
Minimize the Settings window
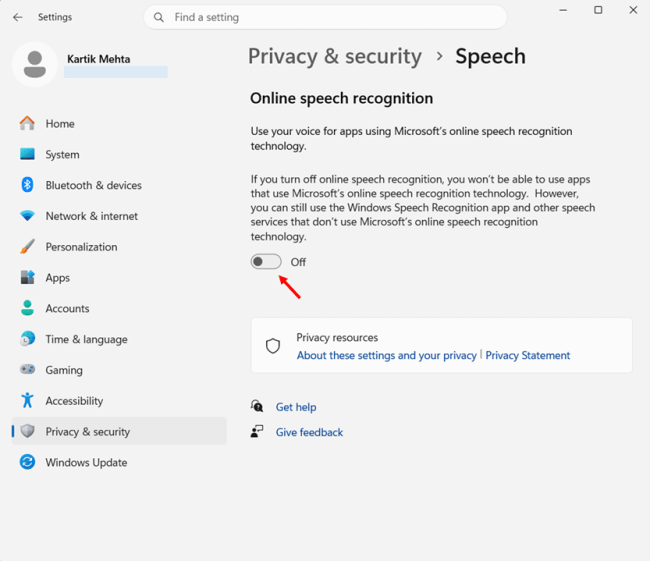(x=563, y=10)
